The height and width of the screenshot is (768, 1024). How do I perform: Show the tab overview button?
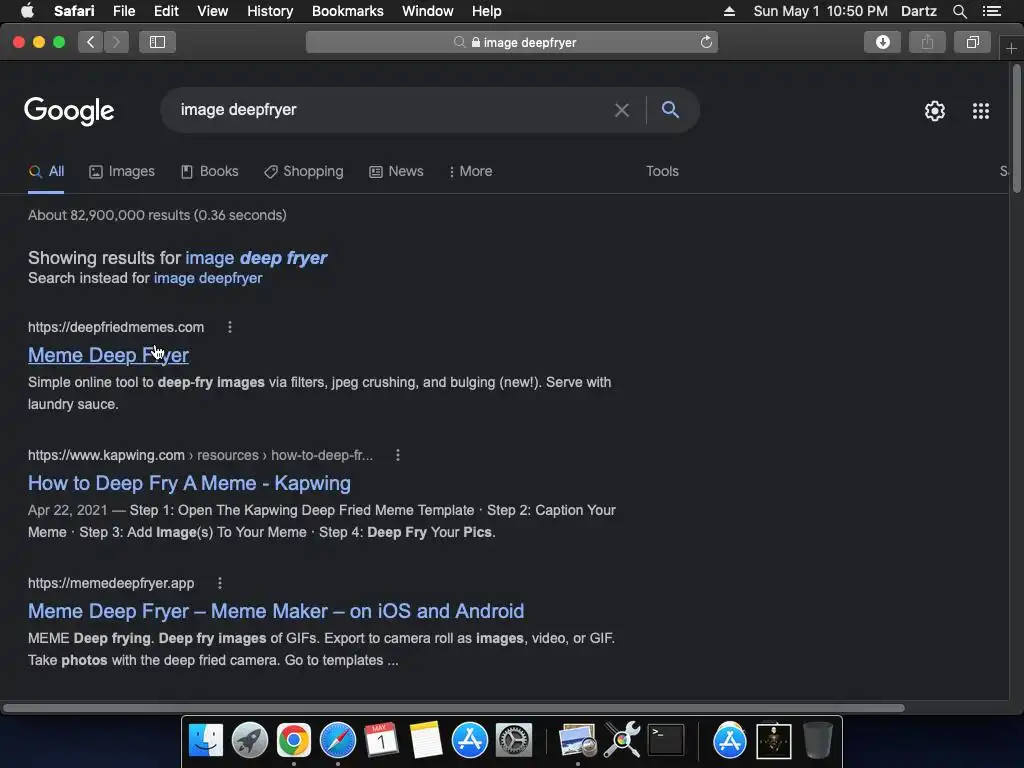pos(972,42)
